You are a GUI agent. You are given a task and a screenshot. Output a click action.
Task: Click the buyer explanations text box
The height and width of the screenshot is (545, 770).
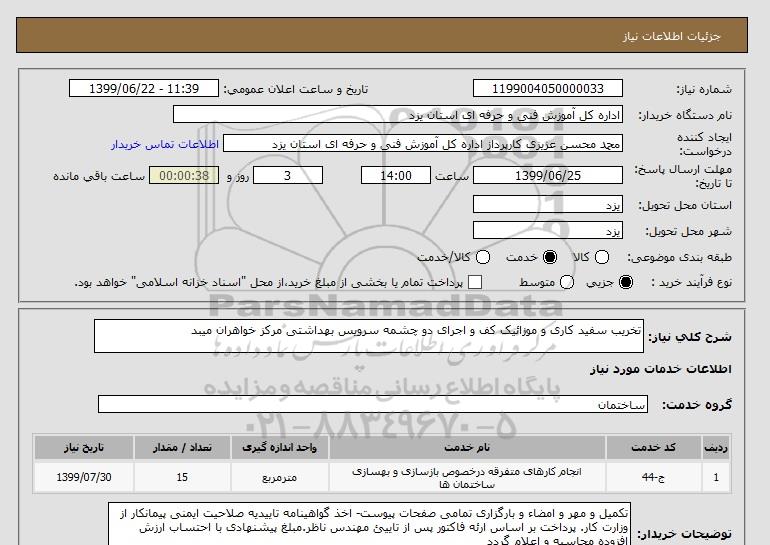[369, 523]
